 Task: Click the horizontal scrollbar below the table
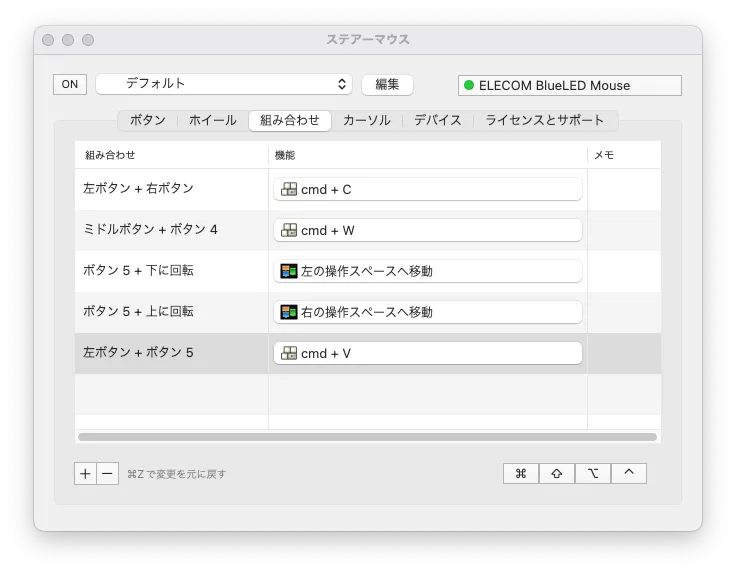[367, 437]
